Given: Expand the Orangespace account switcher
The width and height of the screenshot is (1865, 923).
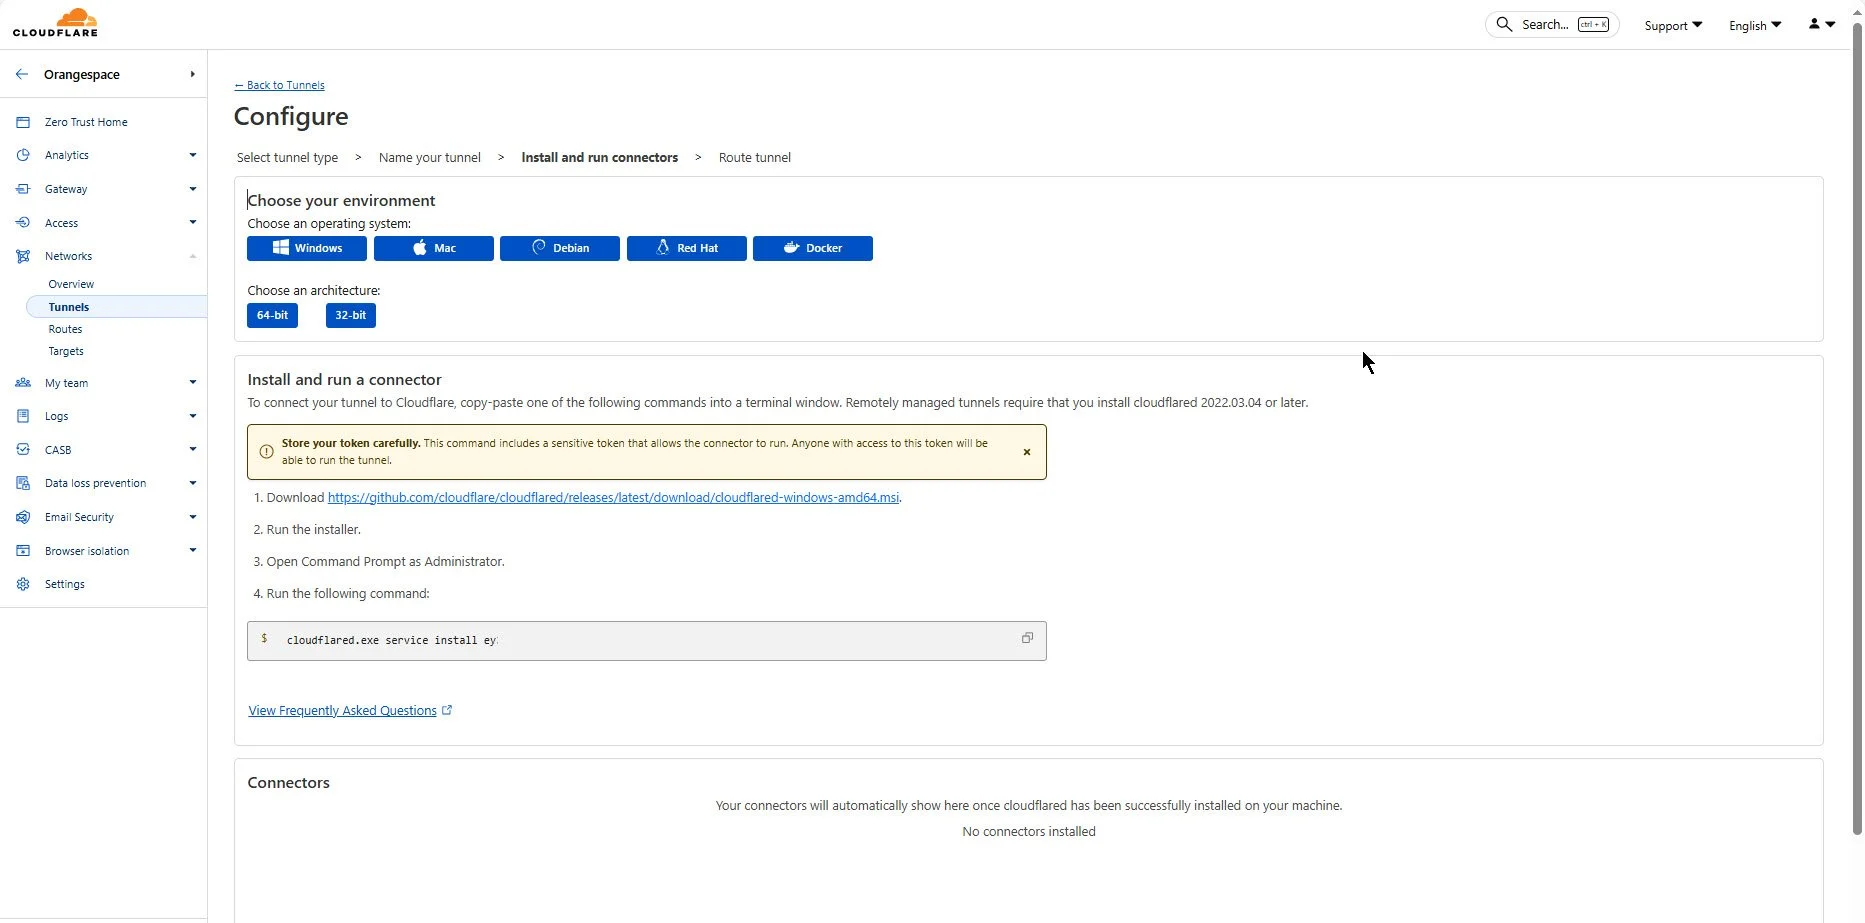Looking at the screenshot, I should (192, 74).
